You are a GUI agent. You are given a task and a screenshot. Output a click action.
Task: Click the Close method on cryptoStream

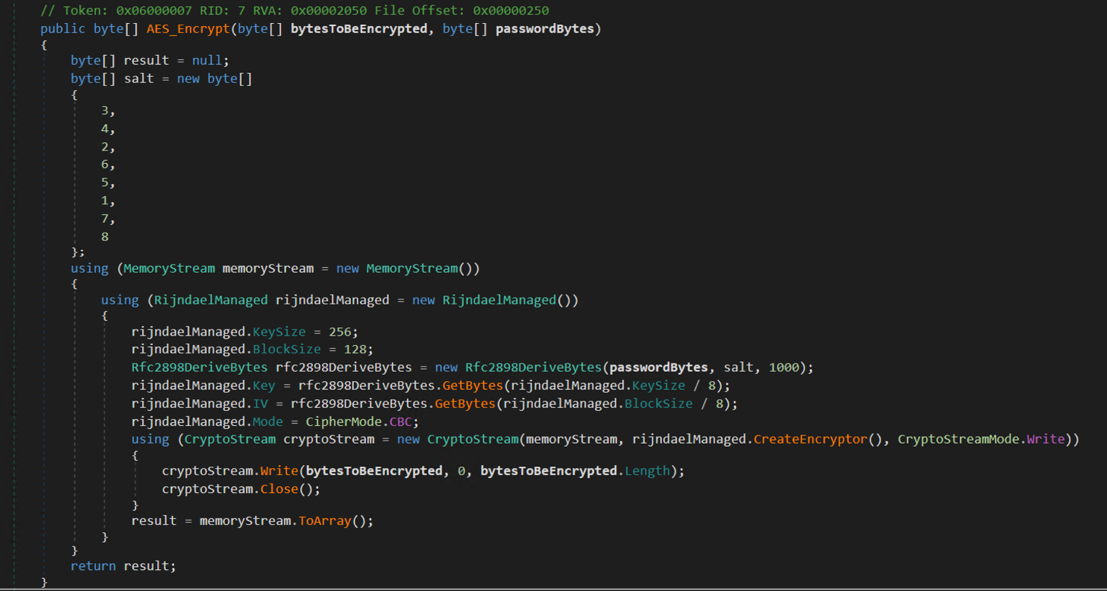276,489
